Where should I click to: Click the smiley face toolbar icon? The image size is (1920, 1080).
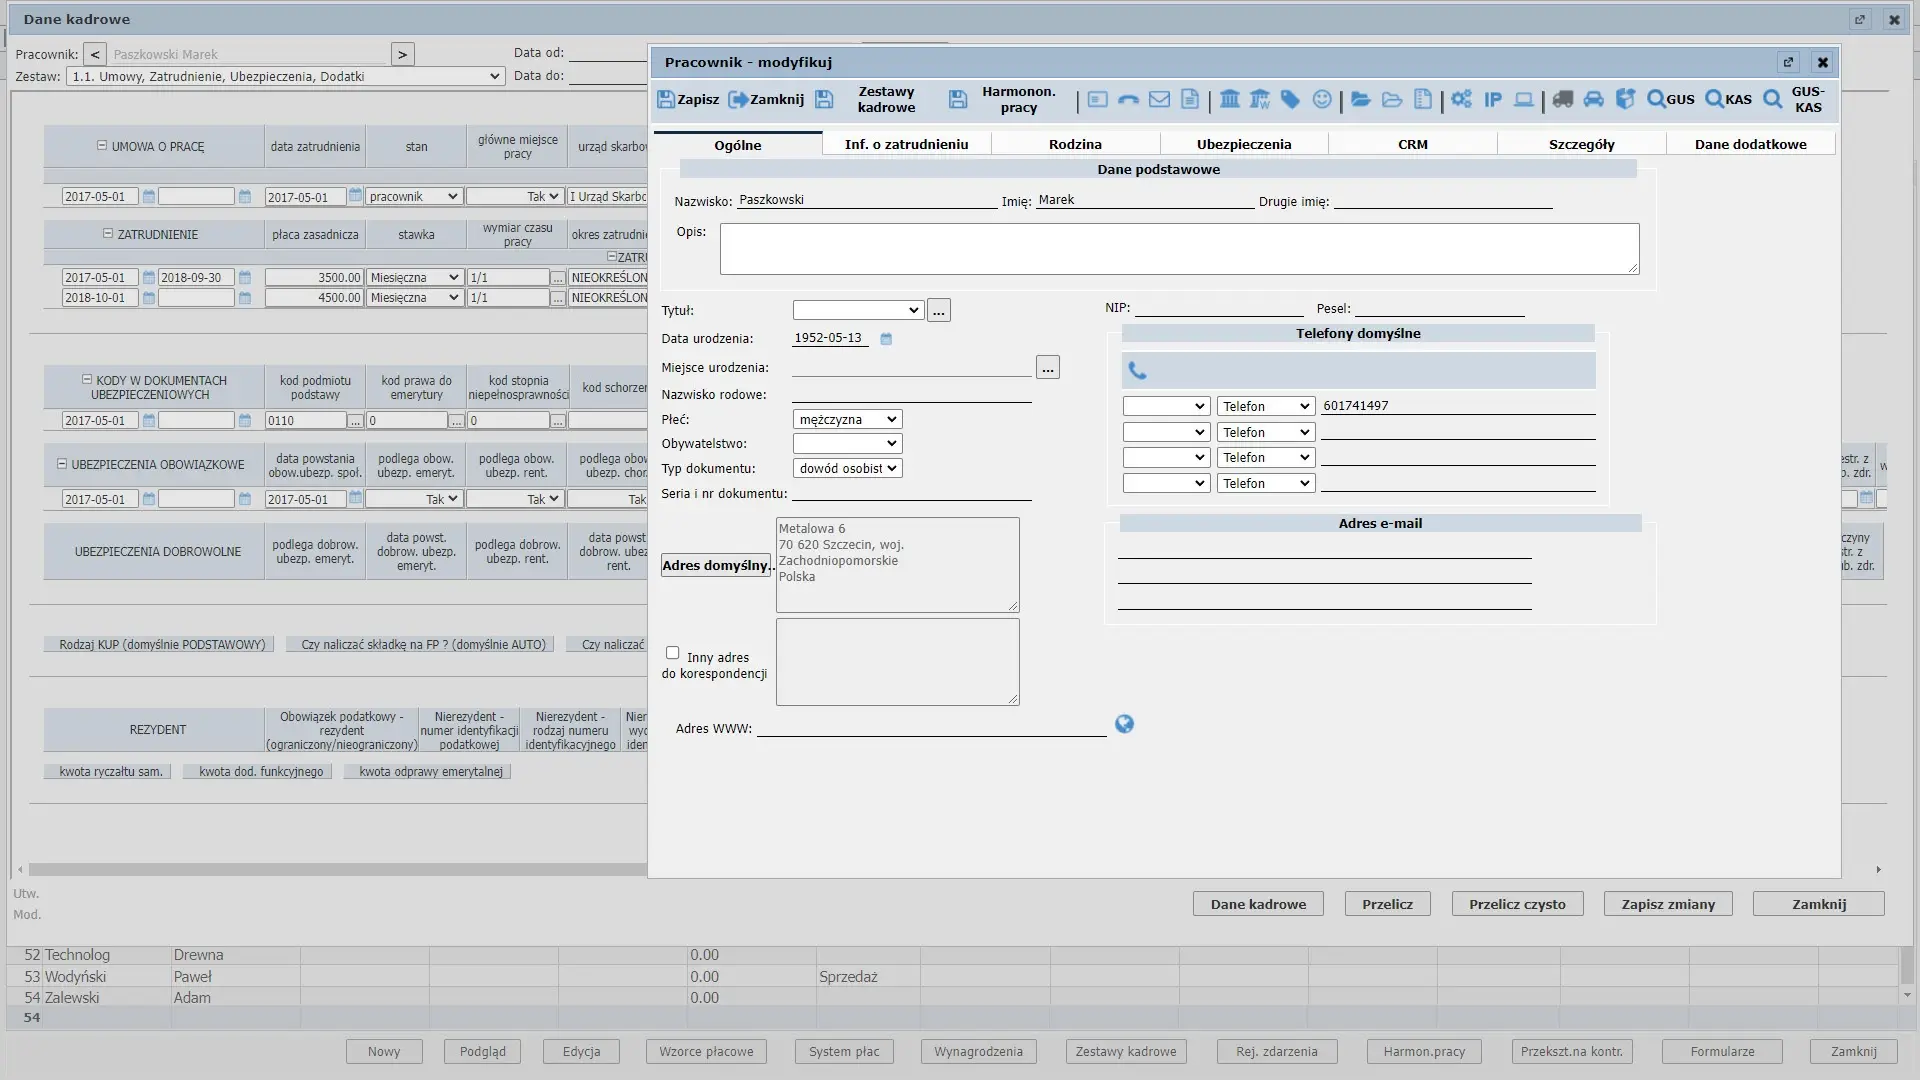pos(1322,99)
